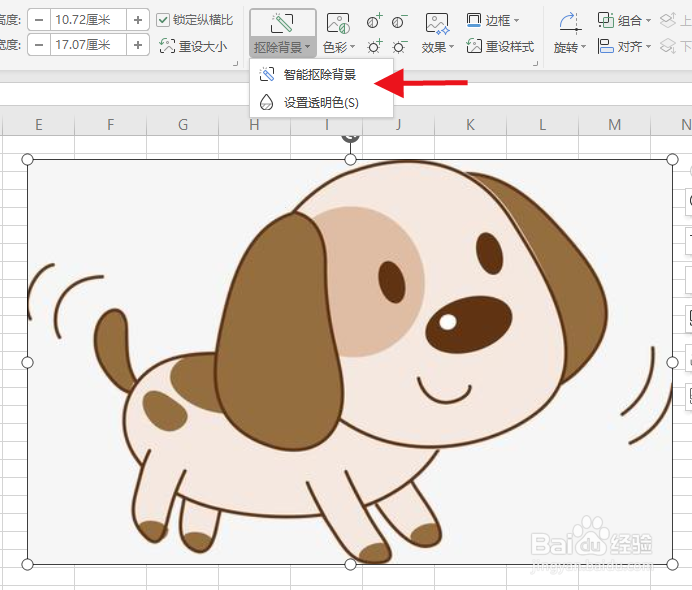Click the image top-right resize handle

point(672,159)
